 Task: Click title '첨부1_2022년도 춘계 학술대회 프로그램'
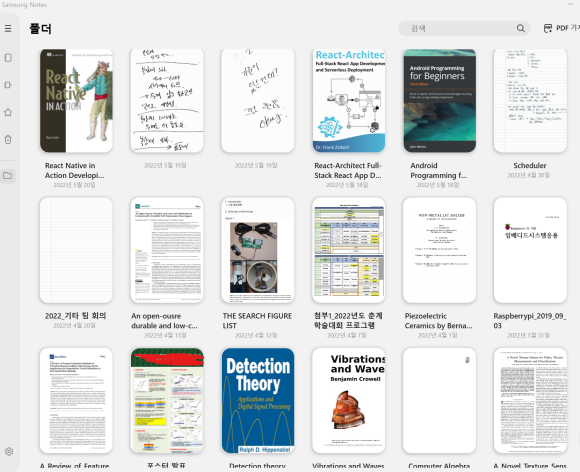[348, 320]
